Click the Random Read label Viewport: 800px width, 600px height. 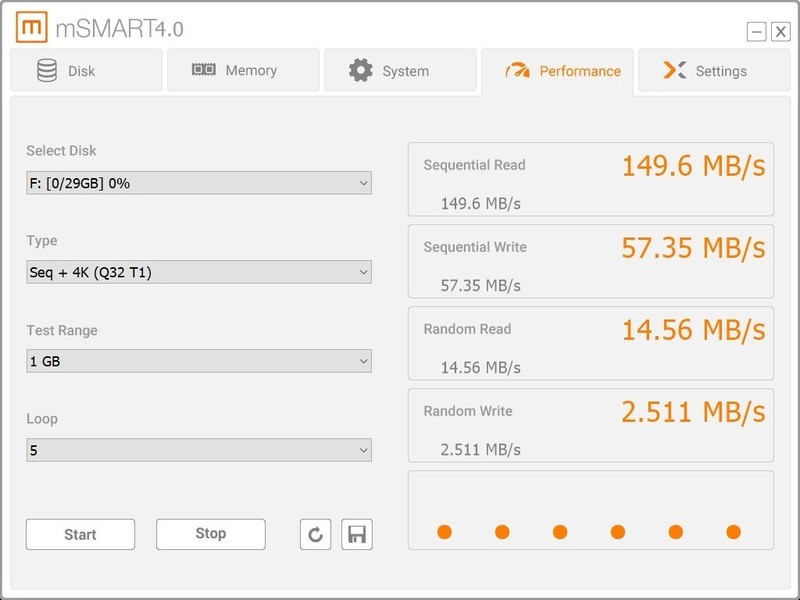[467, 329]
